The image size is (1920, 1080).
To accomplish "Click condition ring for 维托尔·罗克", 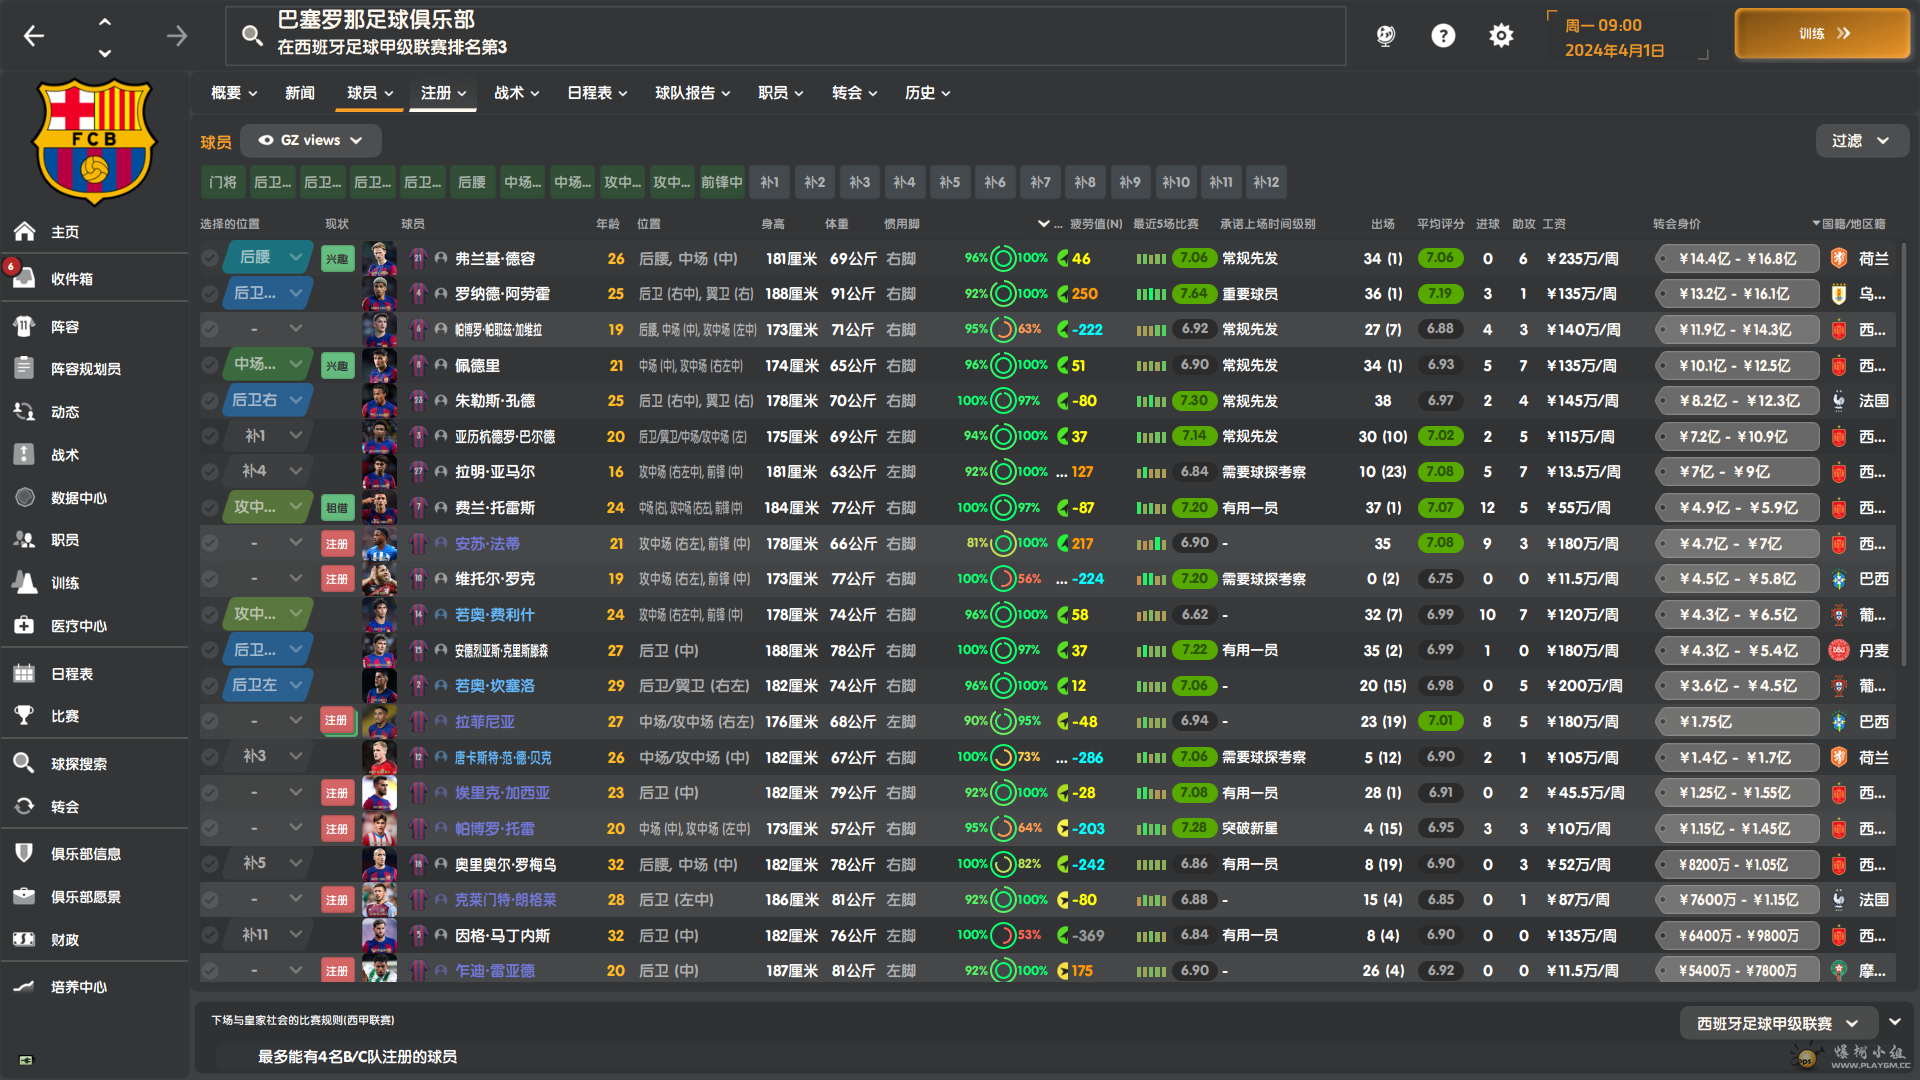I will pos(1002,579).
